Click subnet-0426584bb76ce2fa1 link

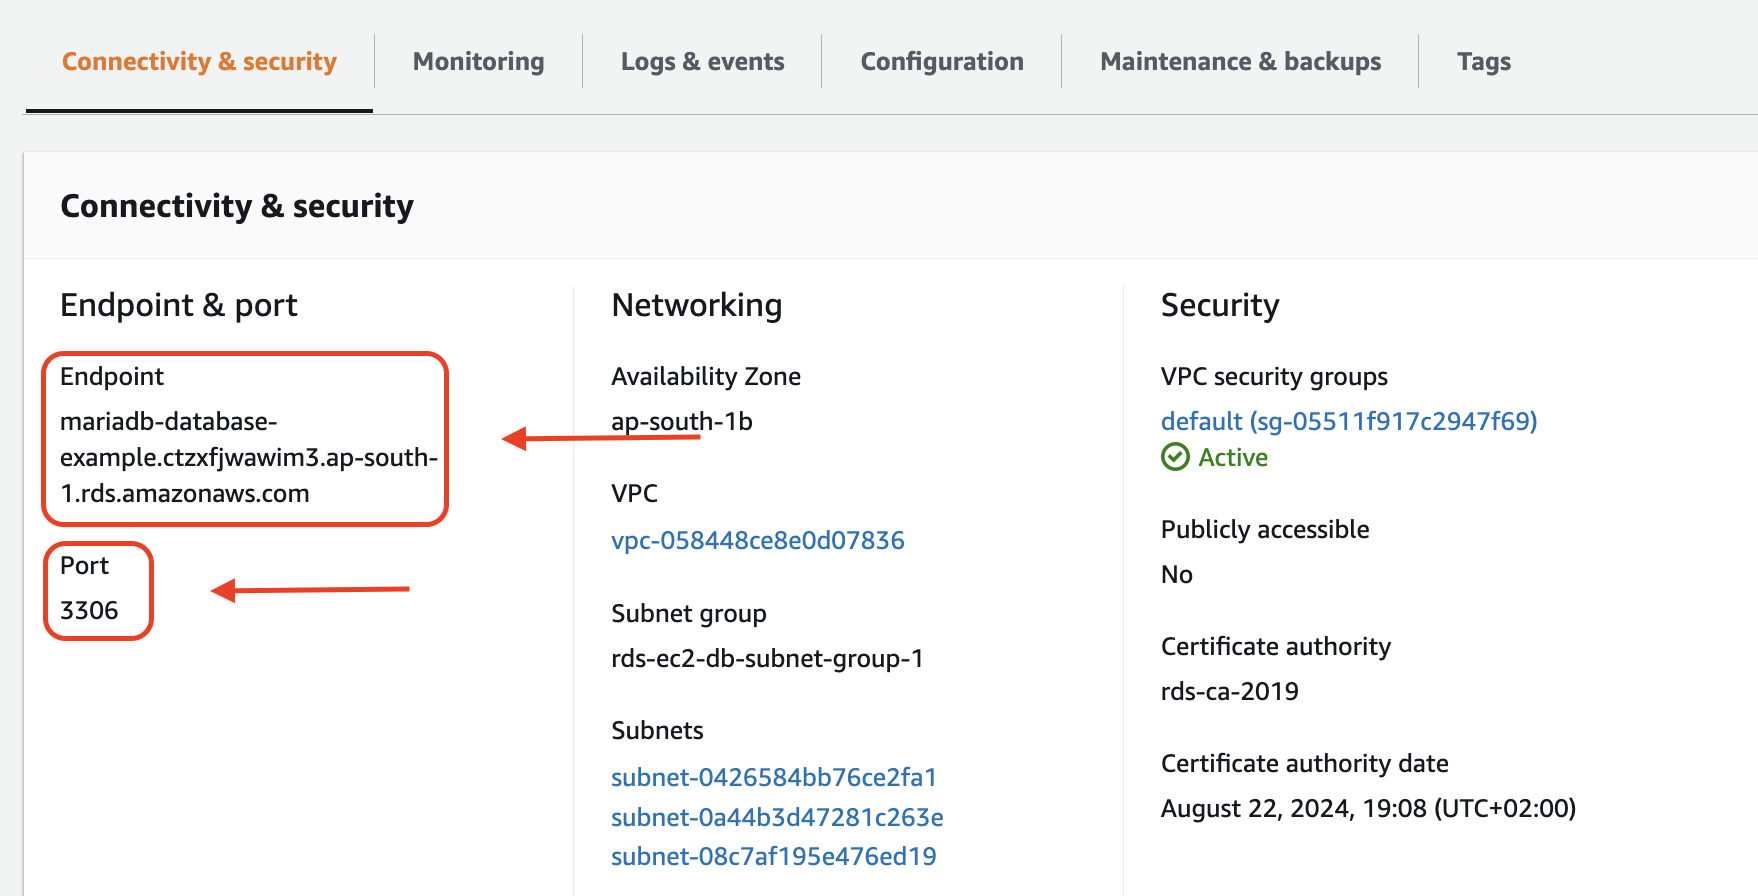(x=773, y=777)
